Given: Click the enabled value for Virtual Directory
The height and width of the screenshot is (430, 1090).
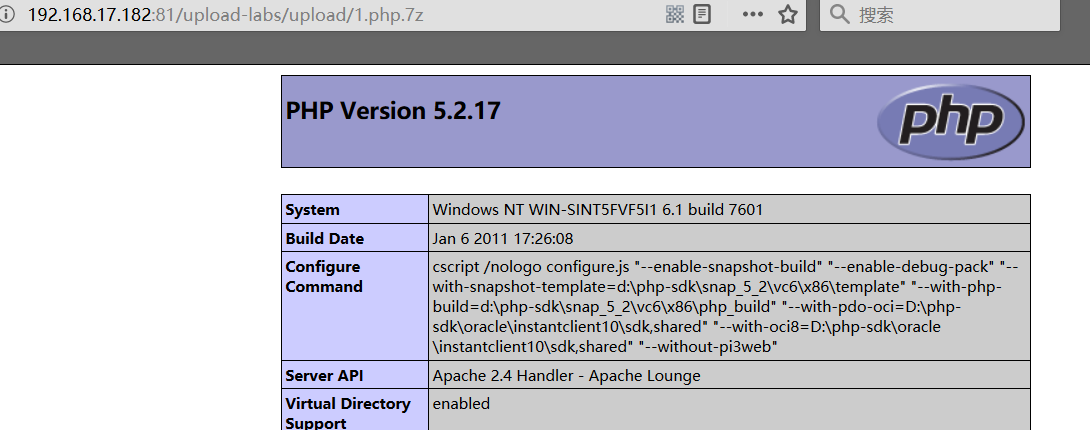Looking at the screenshot, I should [x=461, y=404].
